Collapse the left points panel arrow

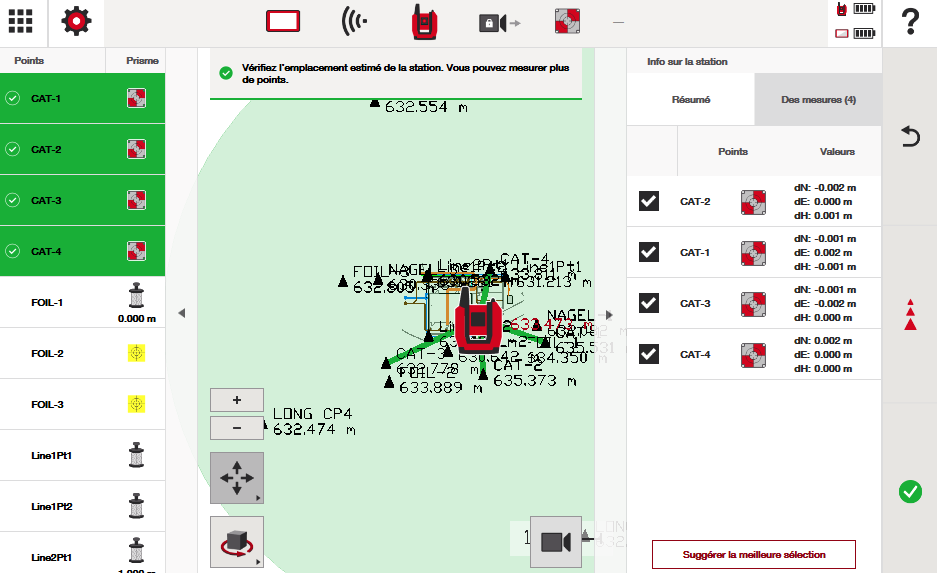coord(182,313)
